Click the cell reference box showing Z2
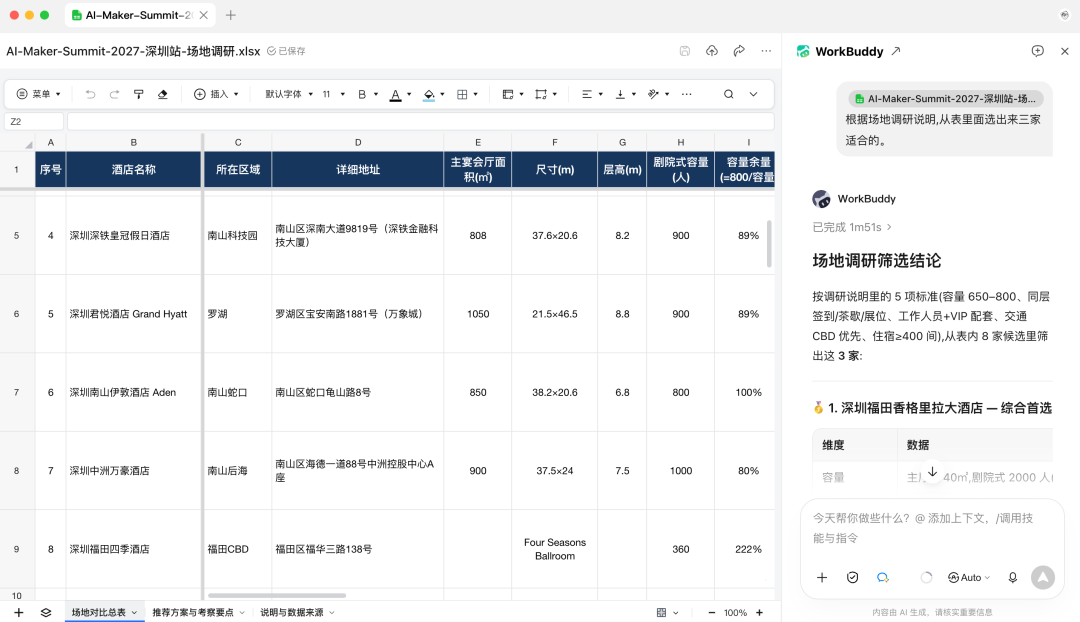 (x=34, y=121)
